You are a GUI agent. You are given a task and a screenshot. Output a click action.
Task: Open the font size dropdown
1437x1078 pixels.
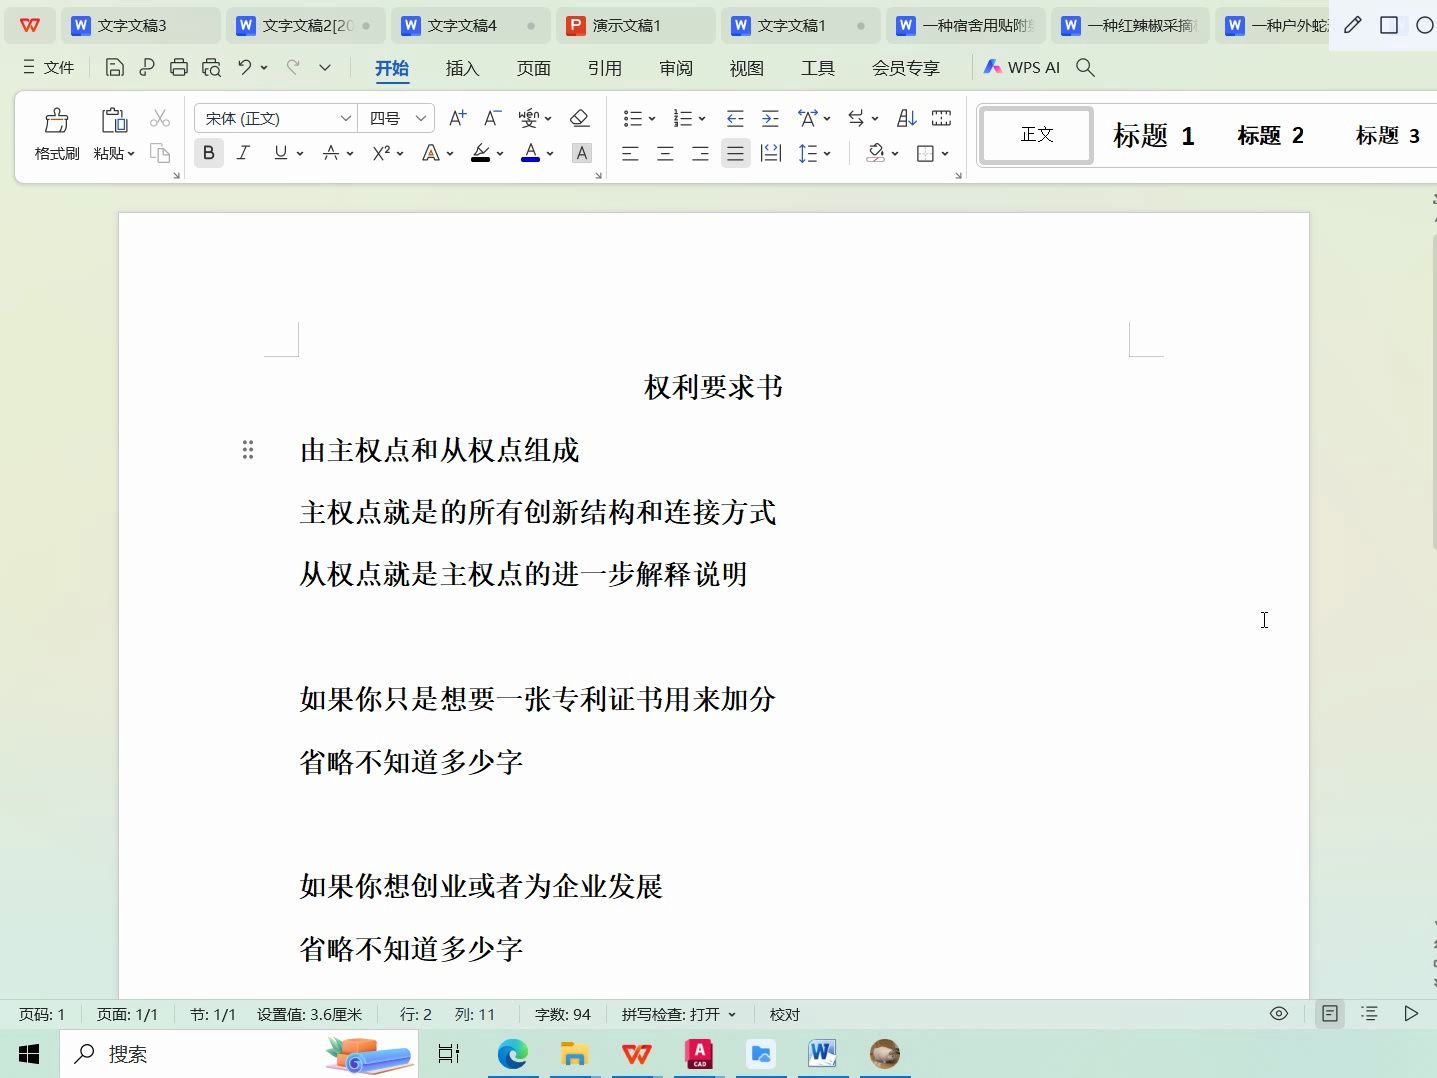click(x=421, y=118)
